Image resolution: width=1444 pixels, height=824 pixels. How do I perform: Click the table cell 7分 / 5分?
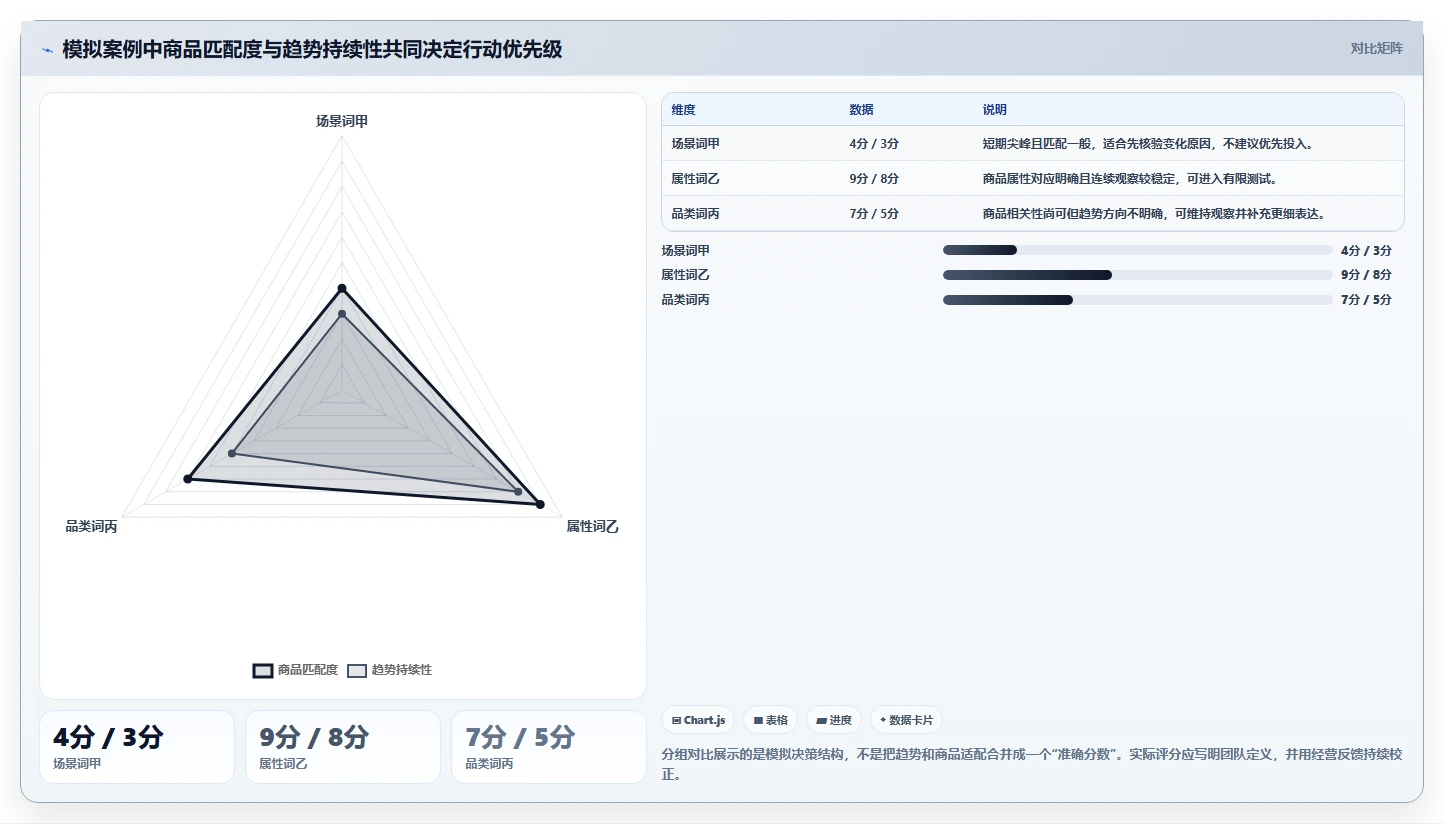(x=874, y=213)
